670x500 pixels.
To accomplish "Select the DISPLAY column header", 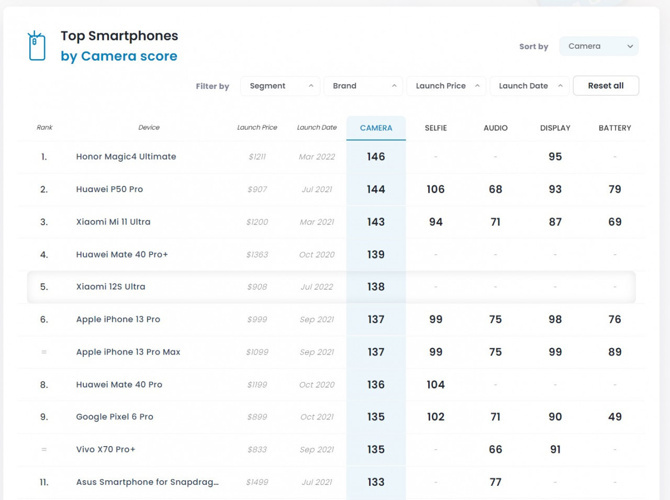I will 555,128.
